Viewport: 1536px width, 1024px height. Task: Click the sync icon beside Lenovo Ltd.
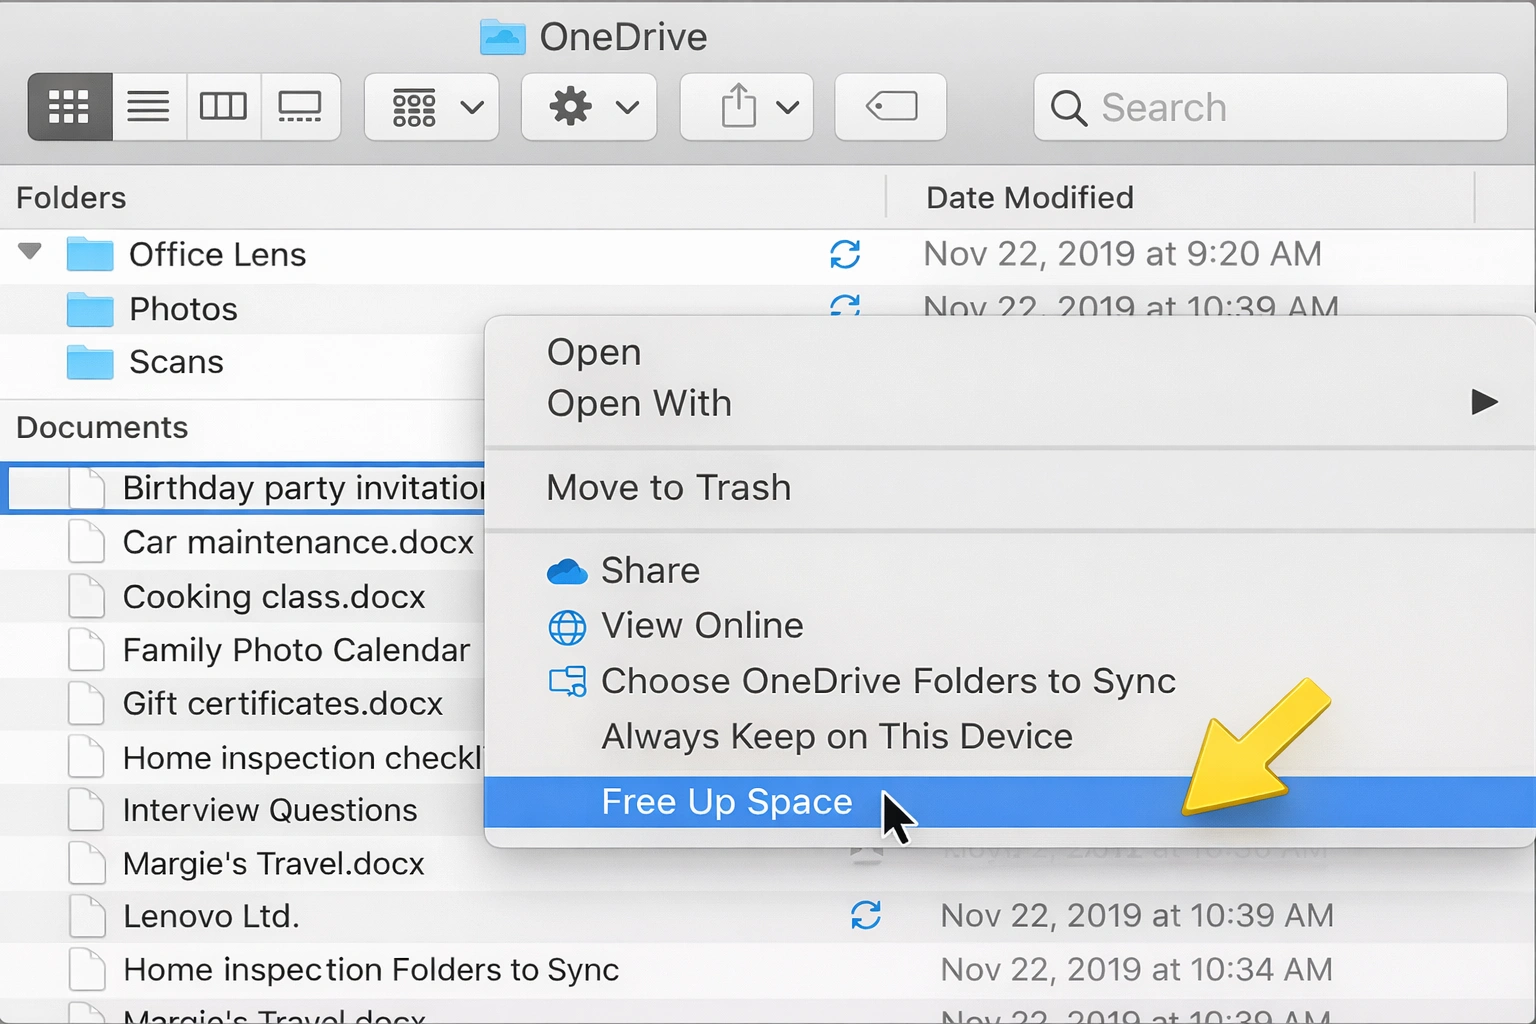click(x=866, y=915)
